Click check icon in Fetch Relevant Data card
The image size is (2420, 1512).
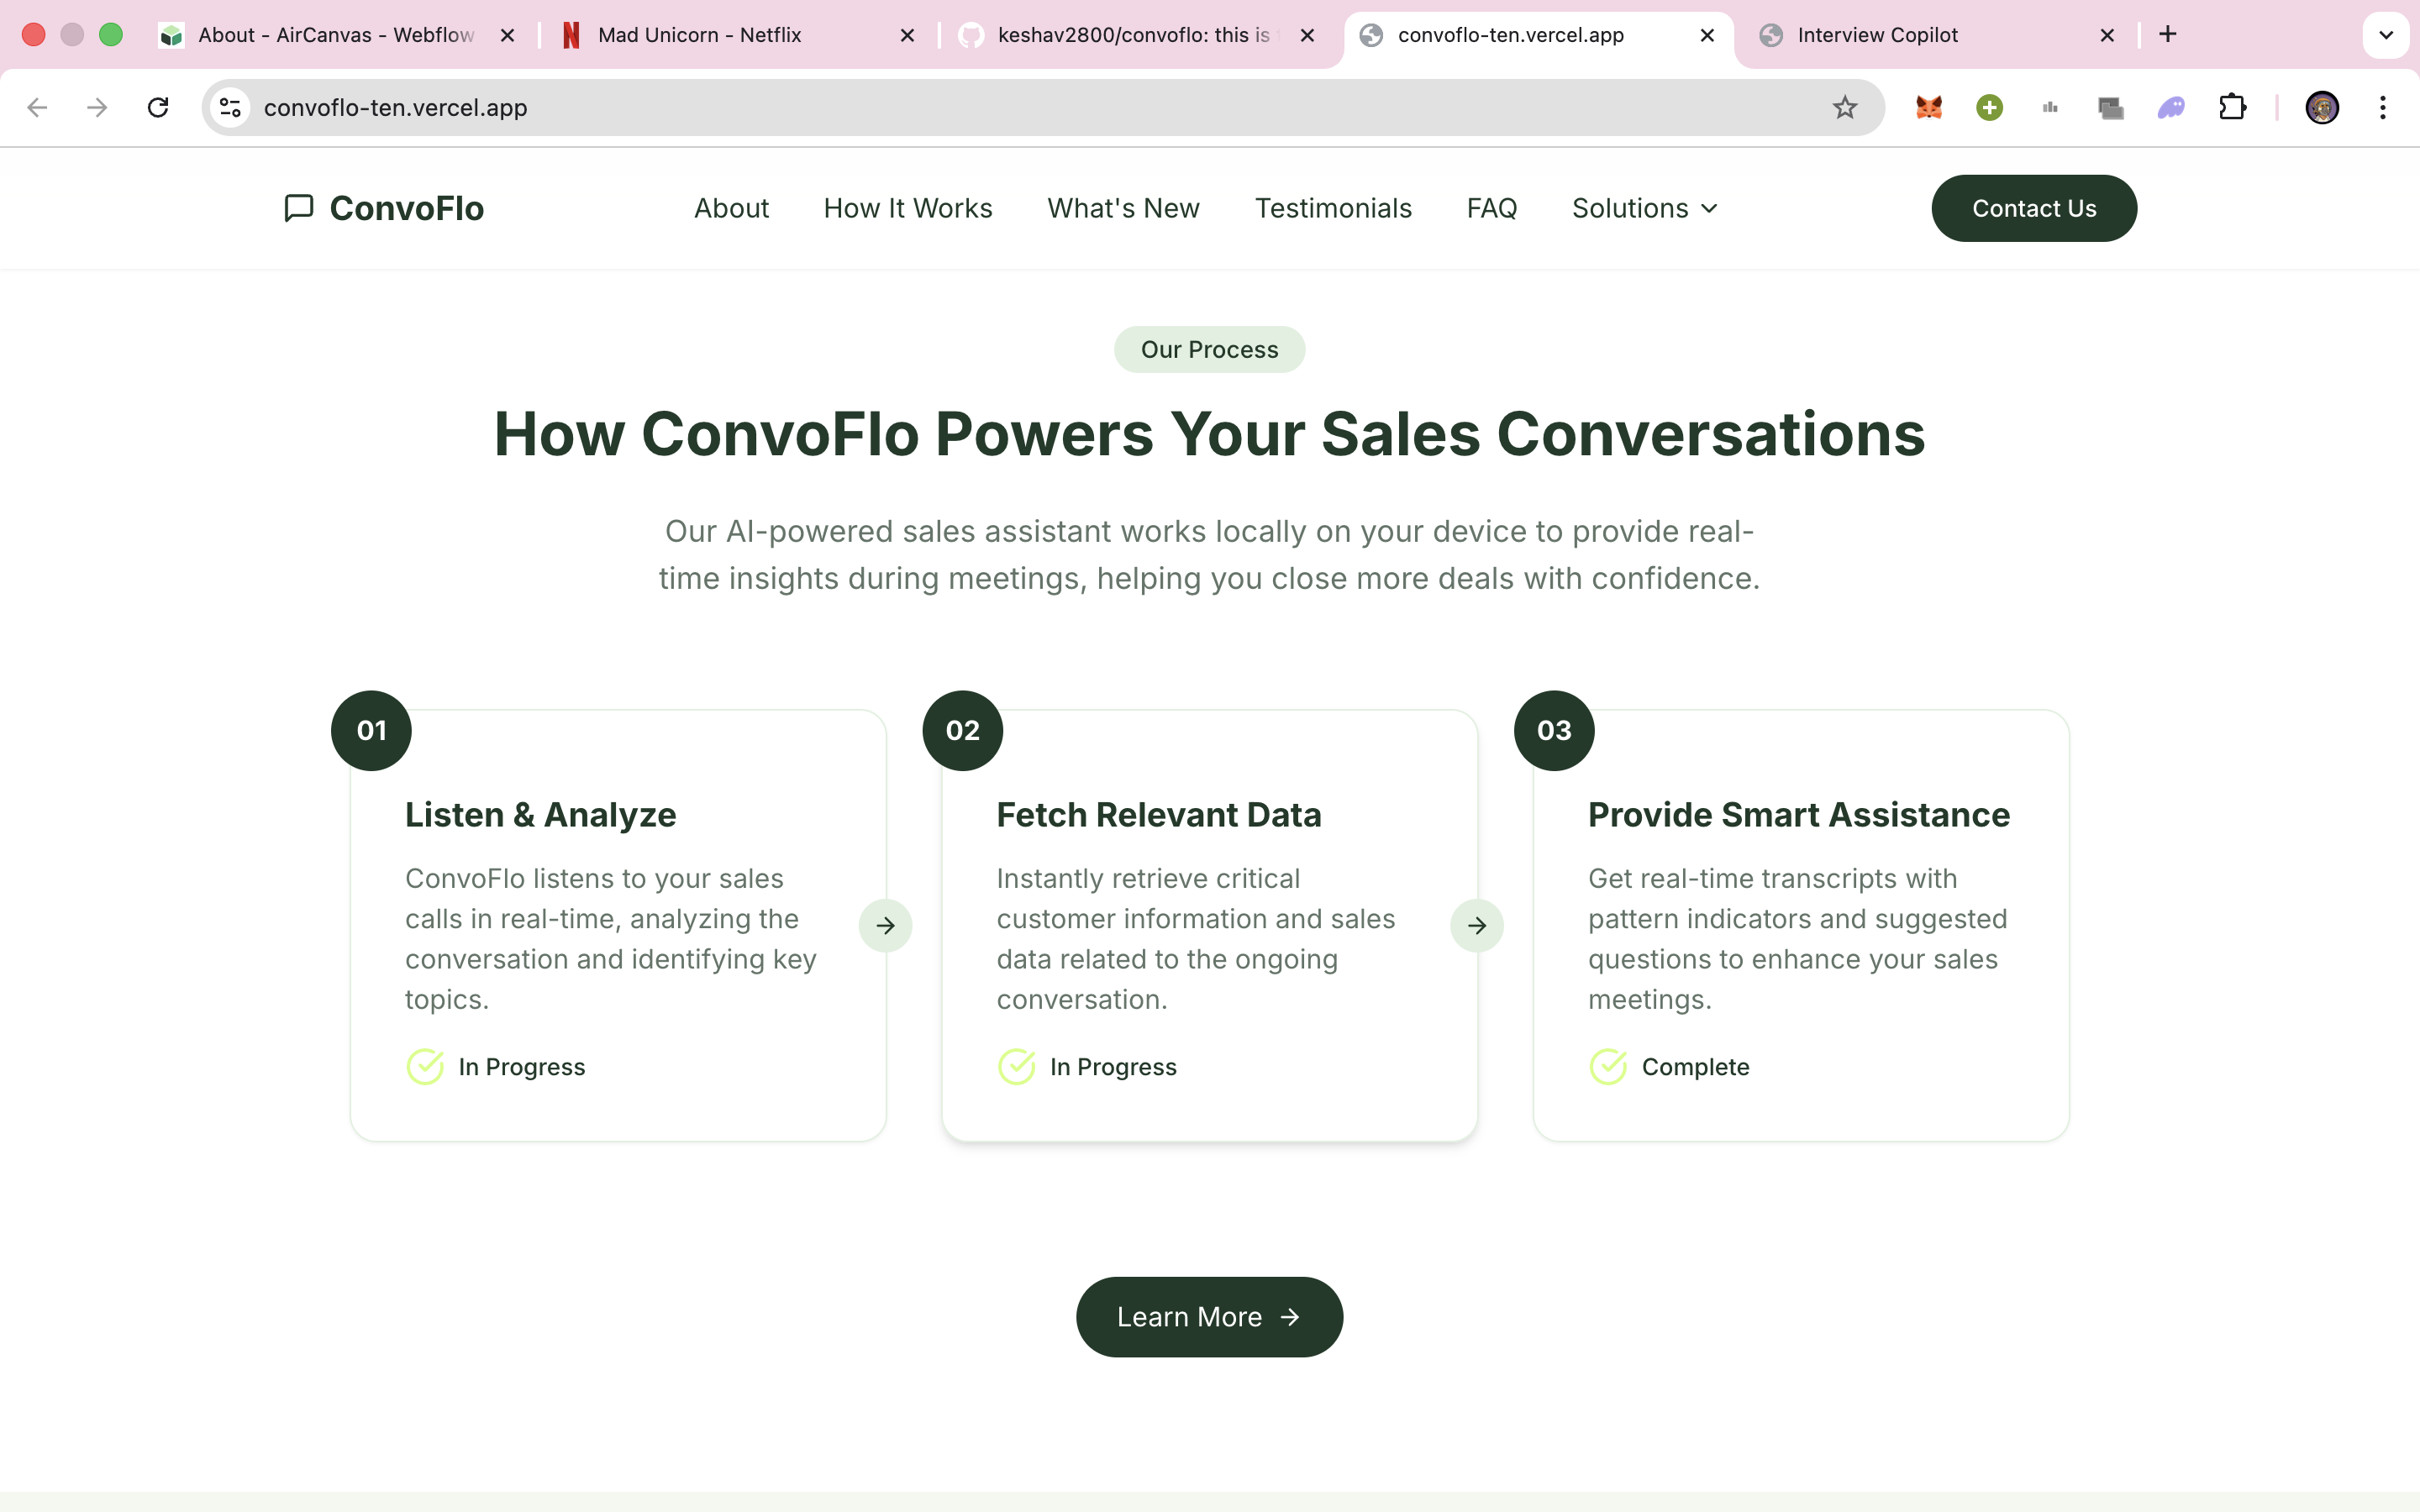pos(1017,1067)
